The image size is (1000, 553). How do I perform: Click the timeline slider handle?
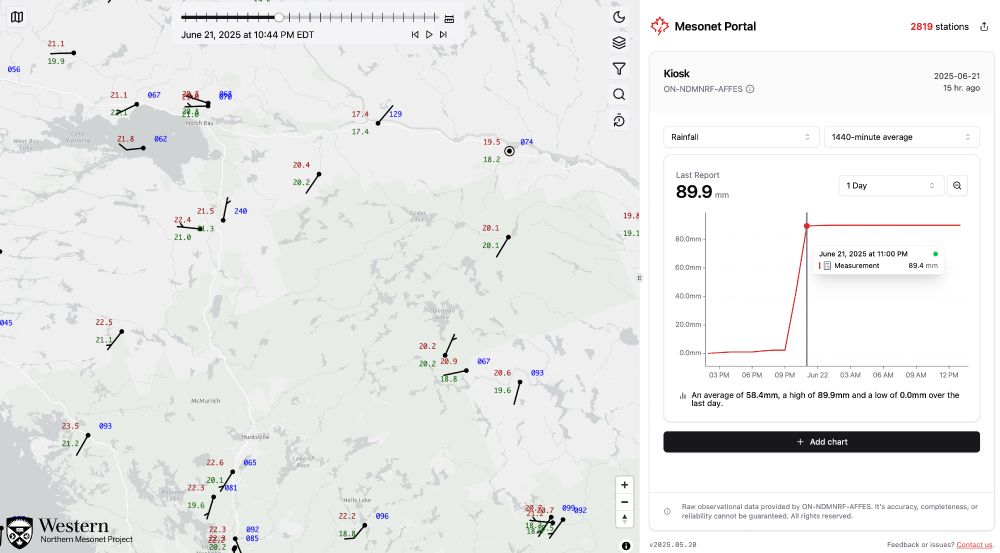[x=279, y=17]
